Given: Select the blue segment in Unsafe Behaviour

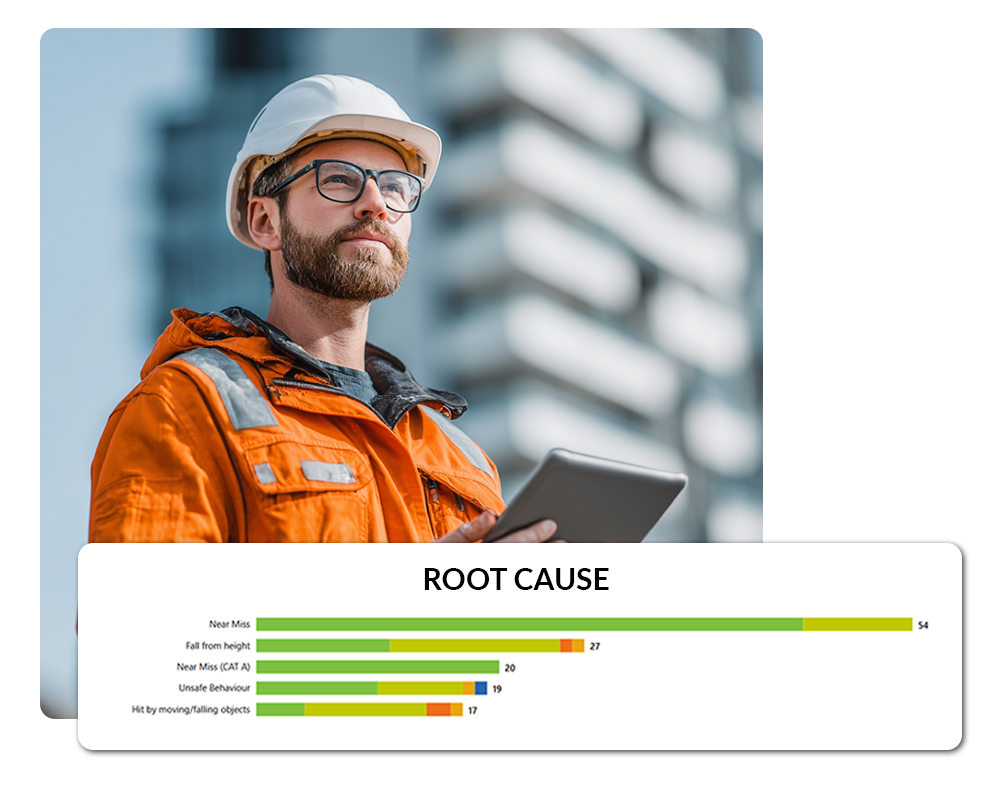Looking at the screenshot, I should (x=480, y=688).
